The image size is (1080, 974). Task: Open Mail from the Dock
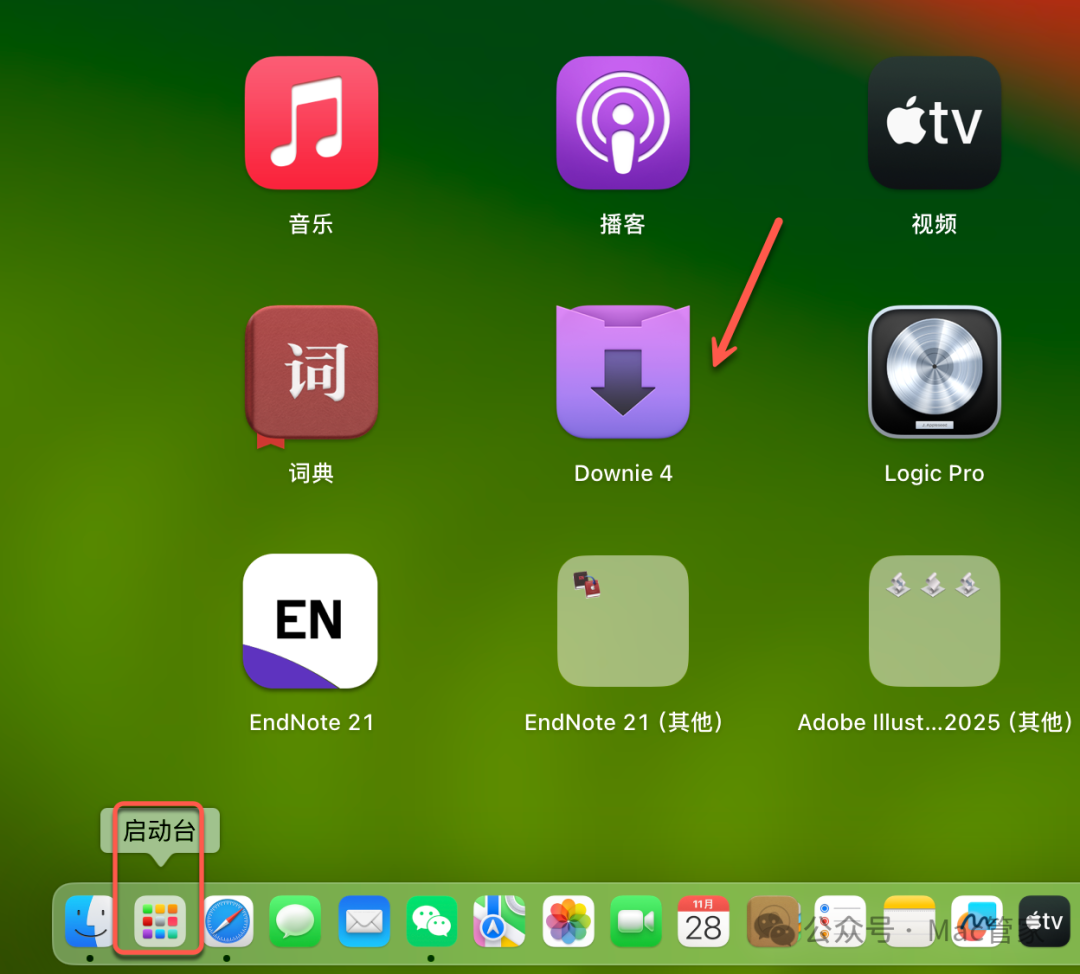click(364, 921)
